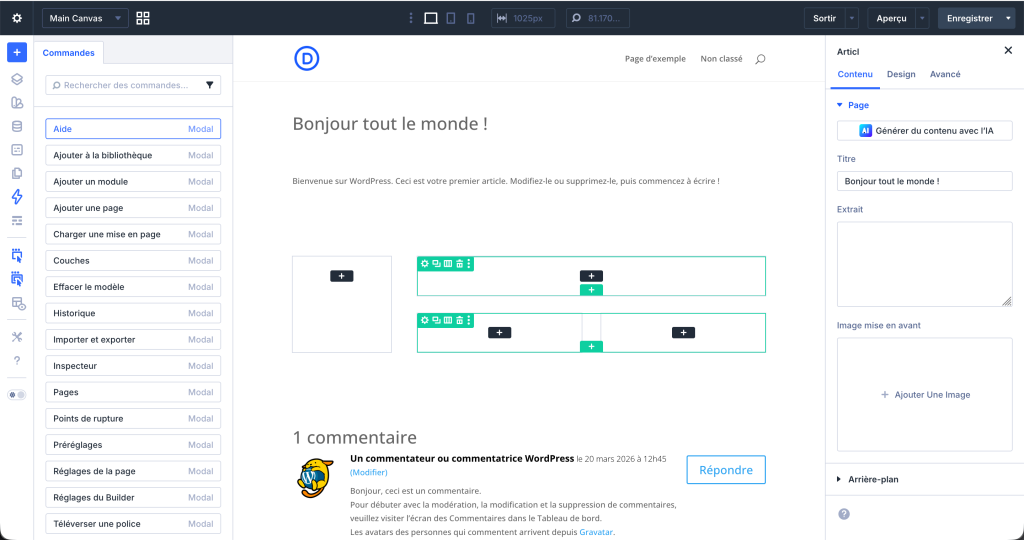Toggle the light/dark mode switch in sidebar
The image size is (1024, 540).
click(x=17, y=395)
